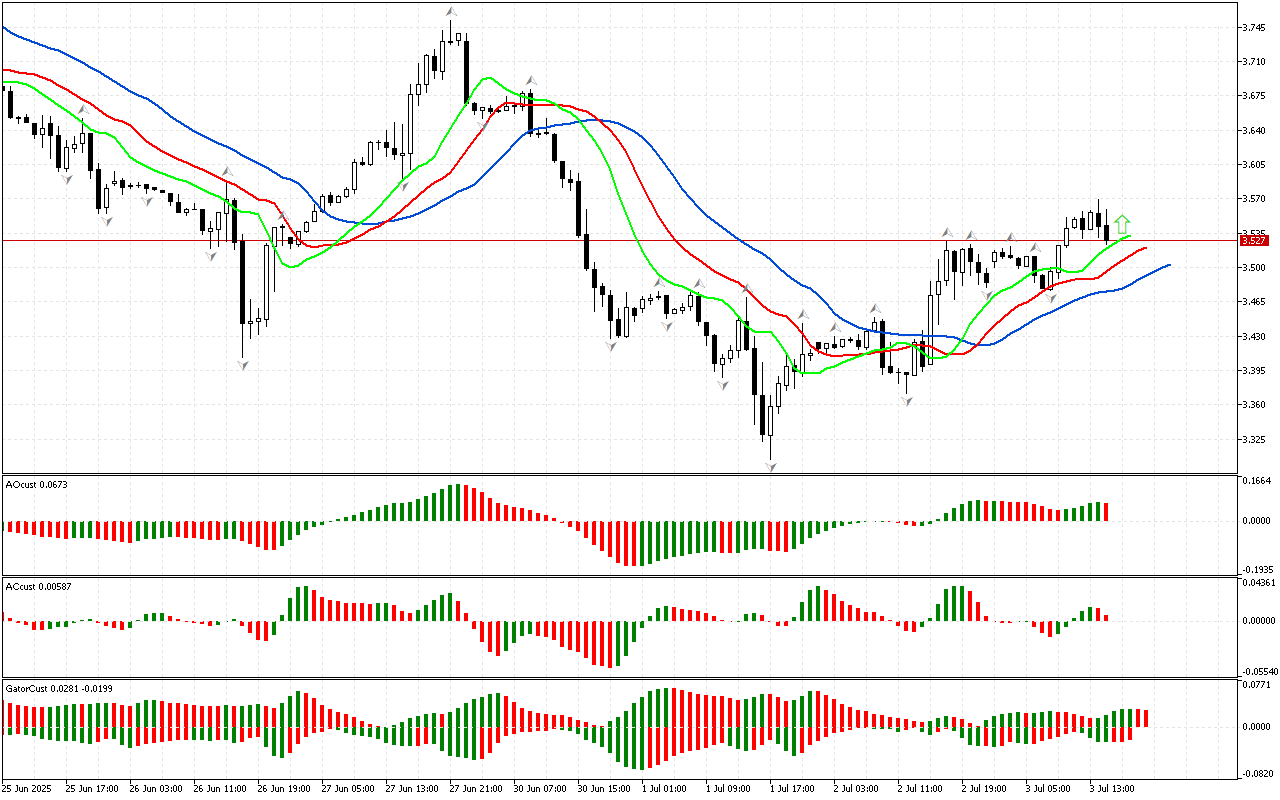Click the 1 Jul 17:00 time label
1280x800 pixels.
(x=795, y=789)
